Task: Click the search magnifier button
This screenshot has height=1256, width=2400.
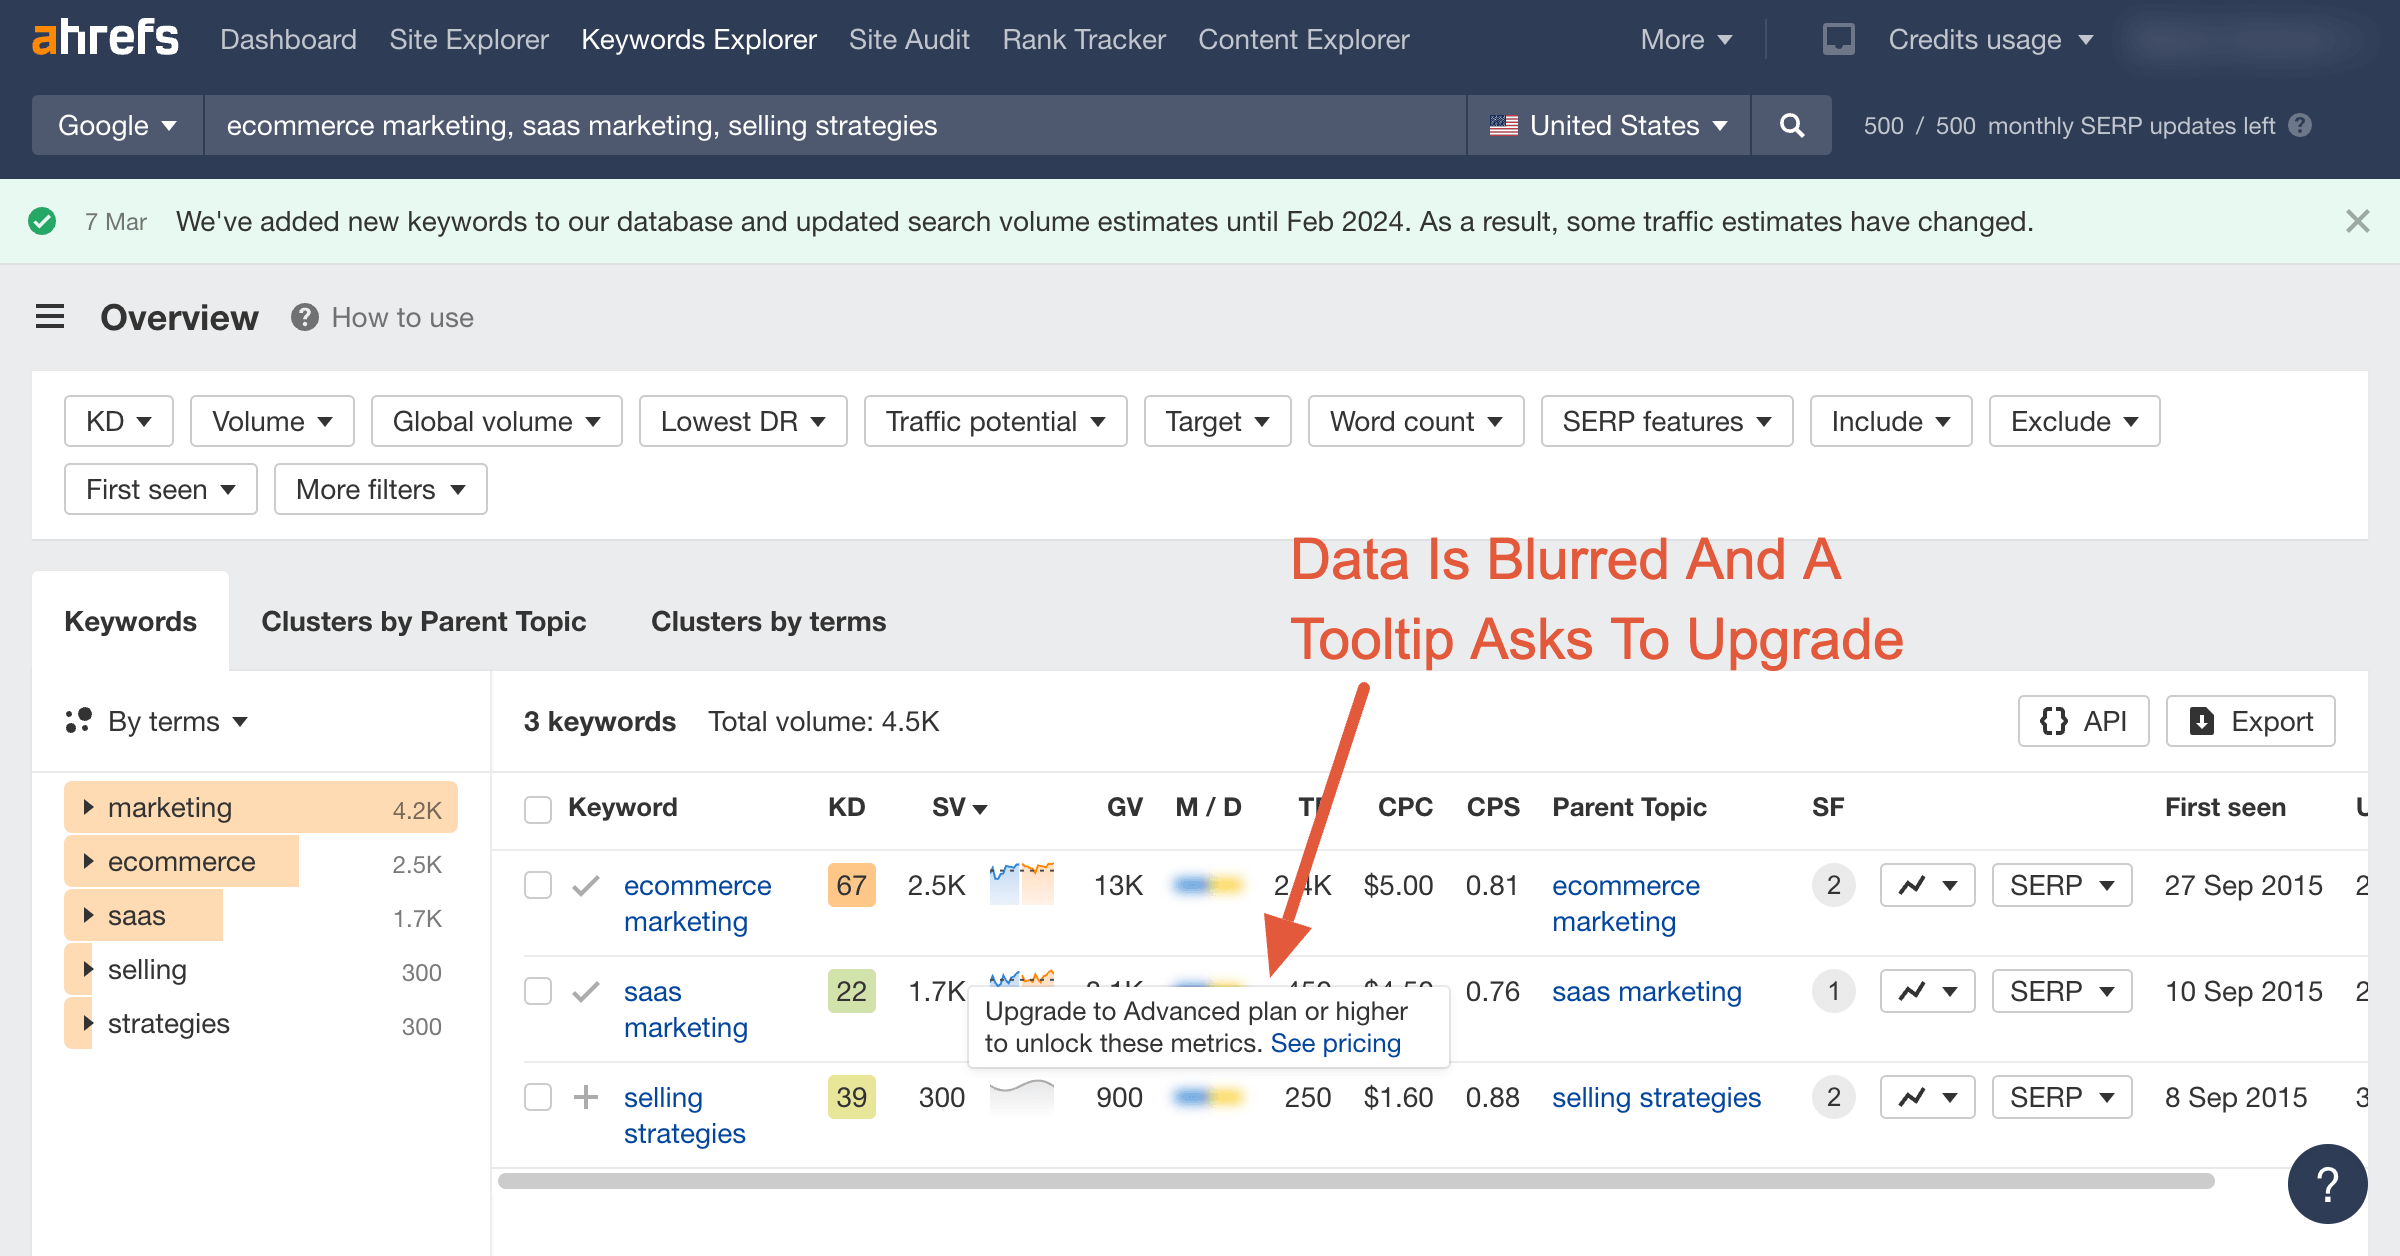Action: coord(1792,125)
